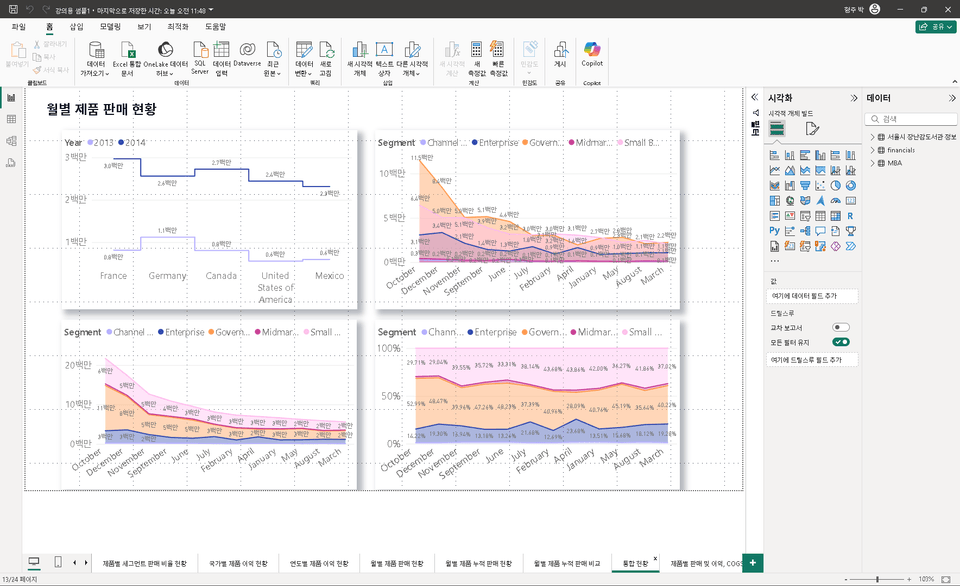Image resolution: width=960 pixels, height=586 pixels.
Task: Click the user account avatar
Action: tap(875, 9)
